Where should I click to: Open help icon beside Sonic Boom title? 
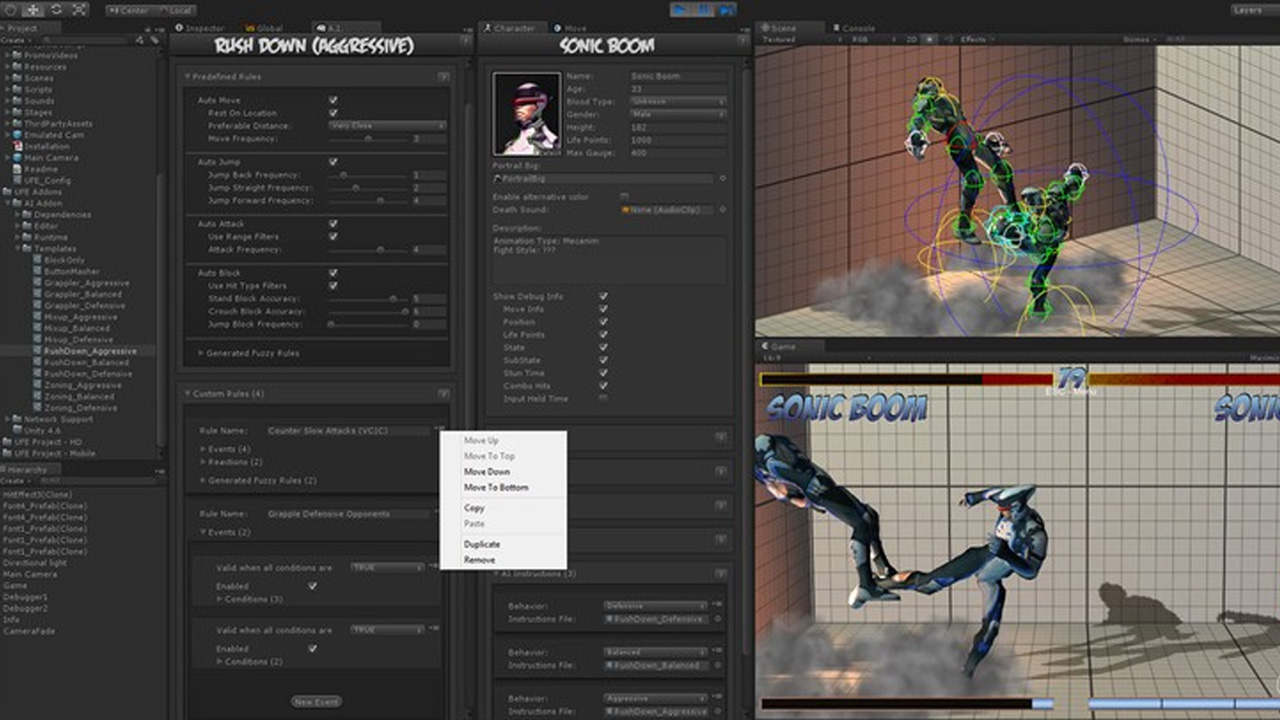coord(742,40)
